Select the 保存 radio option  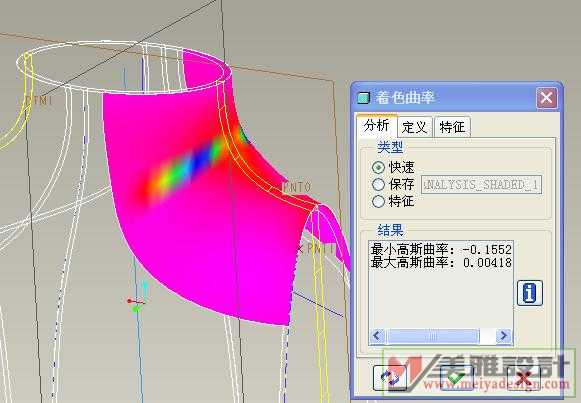coord(378,184)
